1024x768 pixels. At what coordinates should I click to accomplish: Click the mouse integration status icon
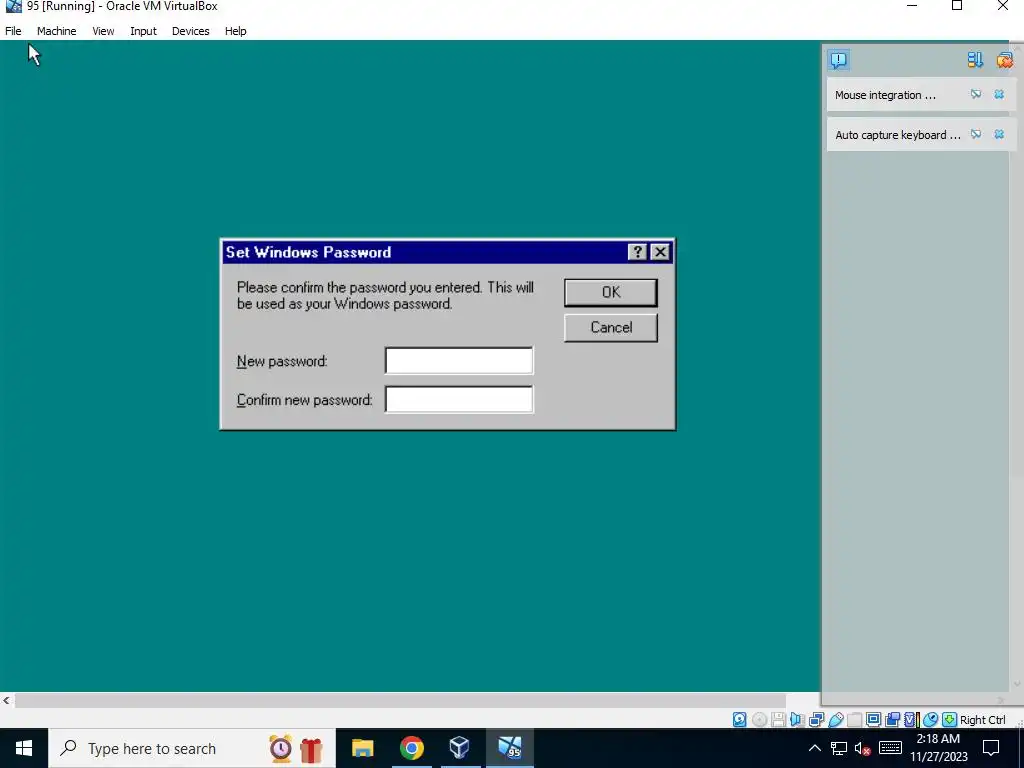tap(931, 720)
